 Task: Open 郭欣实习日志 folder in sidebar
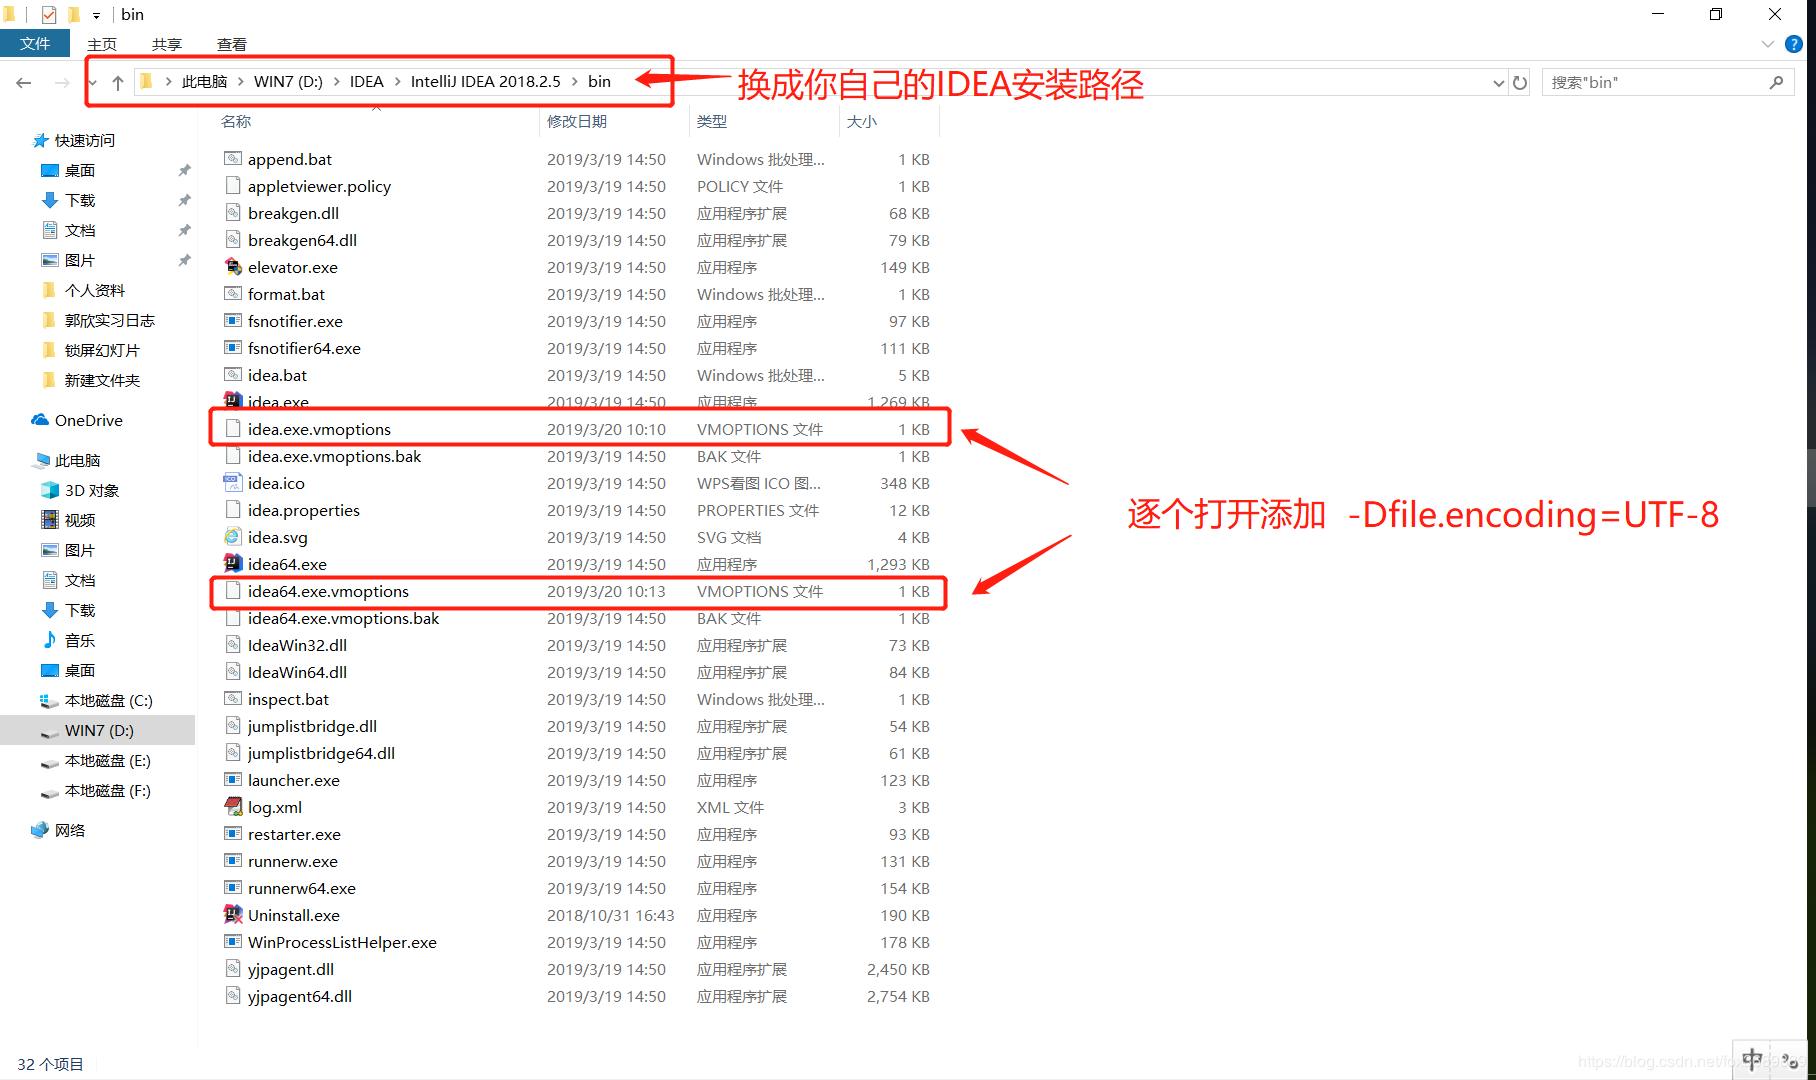109,320
